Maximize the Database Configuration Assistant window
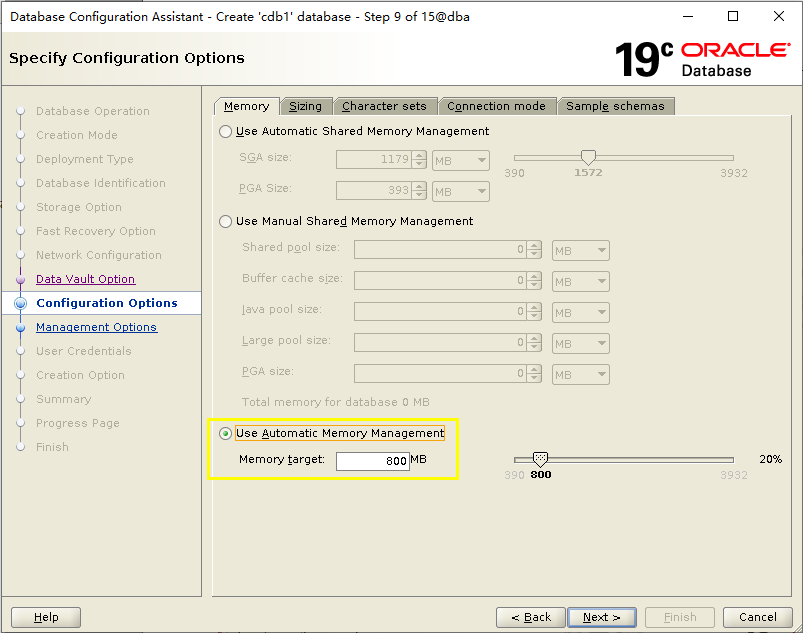 (x=733, y=16)
